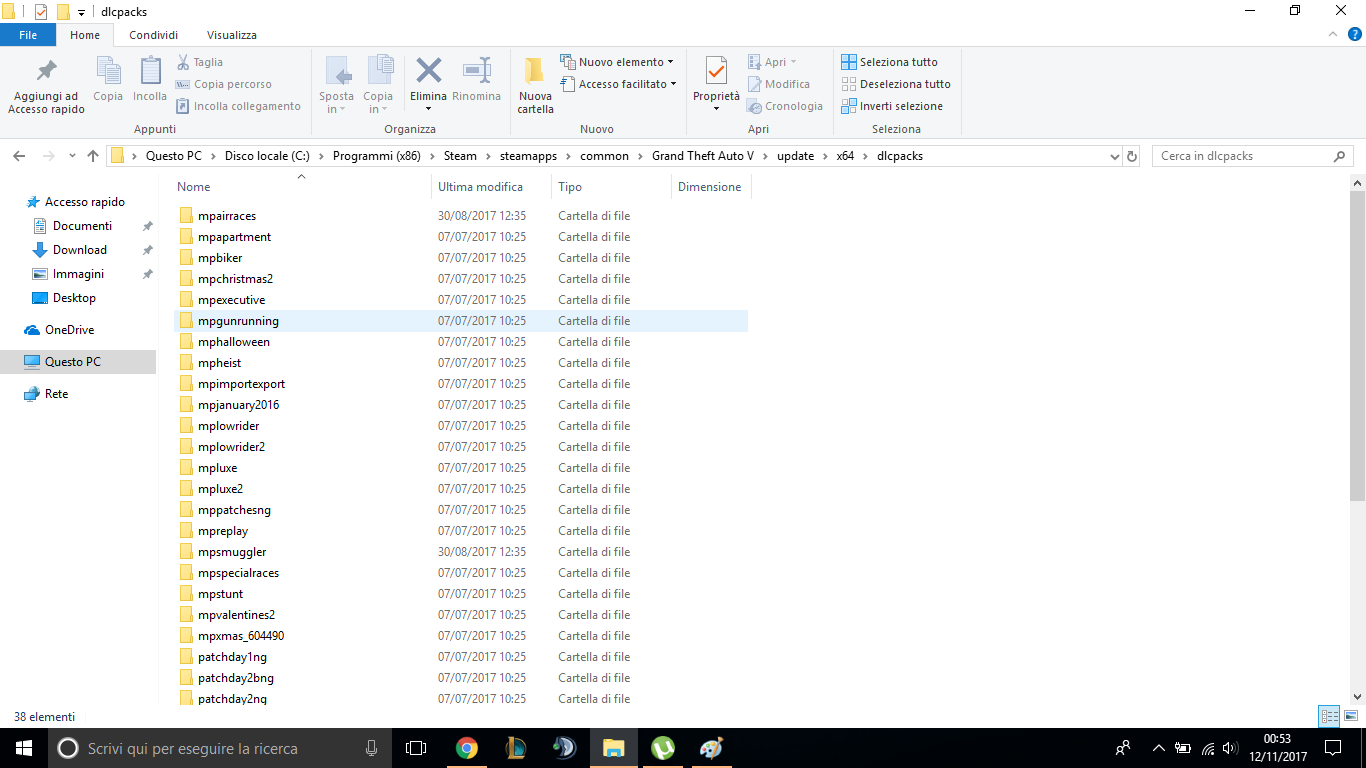The image size is (1366, 768).
Task: Click the Rinomina icon
Action: [476, 70]
